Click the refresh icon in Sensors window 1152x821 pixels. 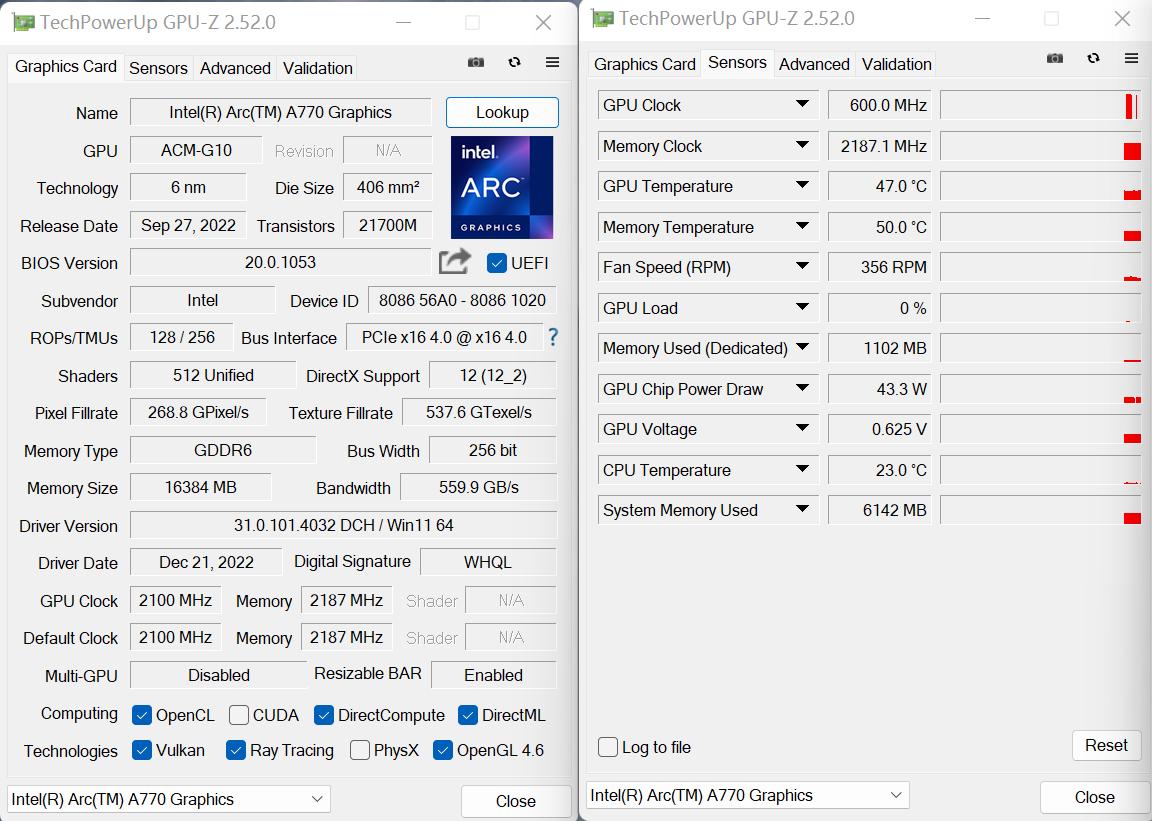1093,59
